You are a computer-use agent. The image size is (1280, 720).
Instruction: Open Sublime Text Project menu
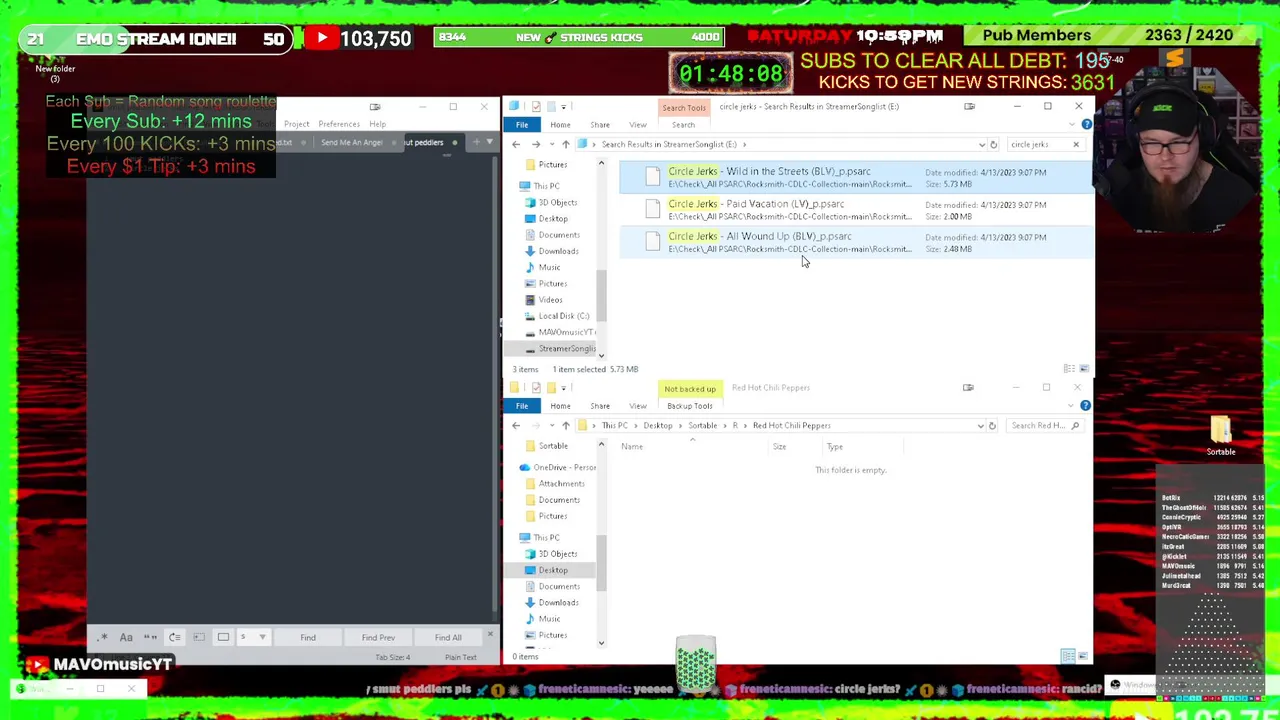click(296, 124)
